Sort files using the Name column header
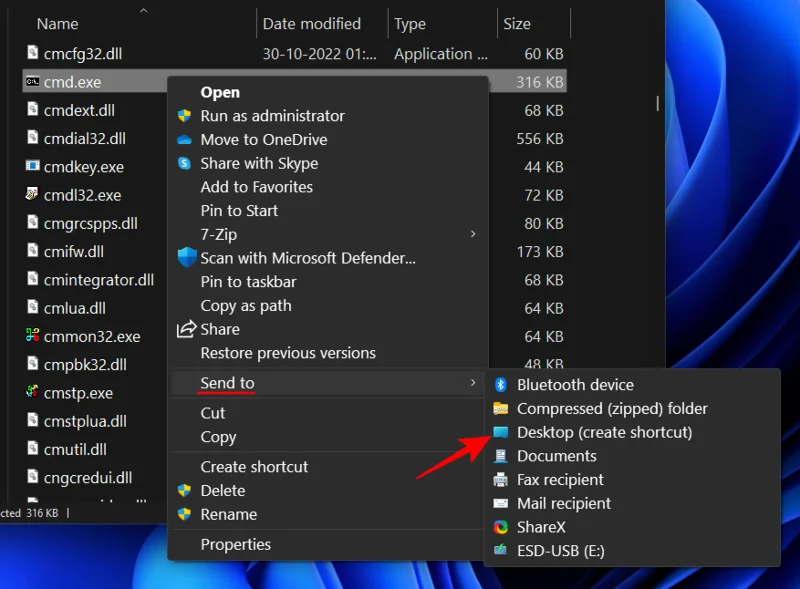The height and width of the screenshot is (589, 800). [x=57, y=22]
